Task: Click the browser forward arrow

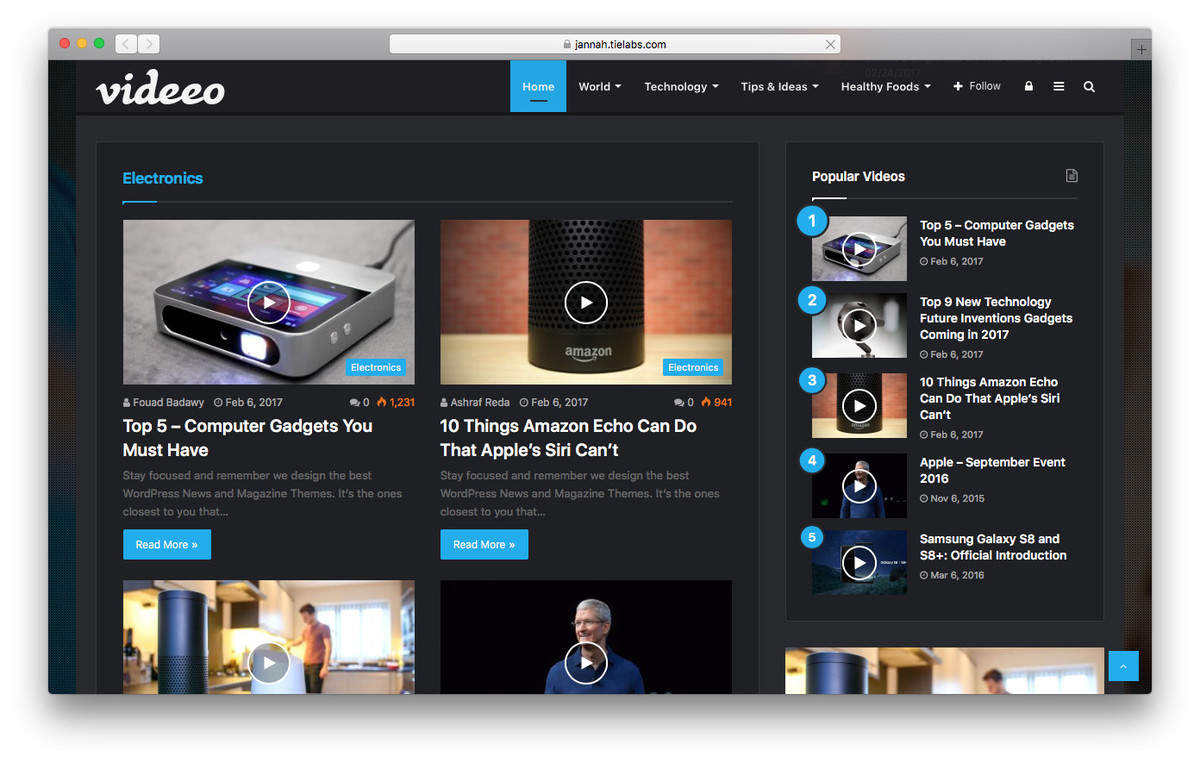Action: [148, 44]
